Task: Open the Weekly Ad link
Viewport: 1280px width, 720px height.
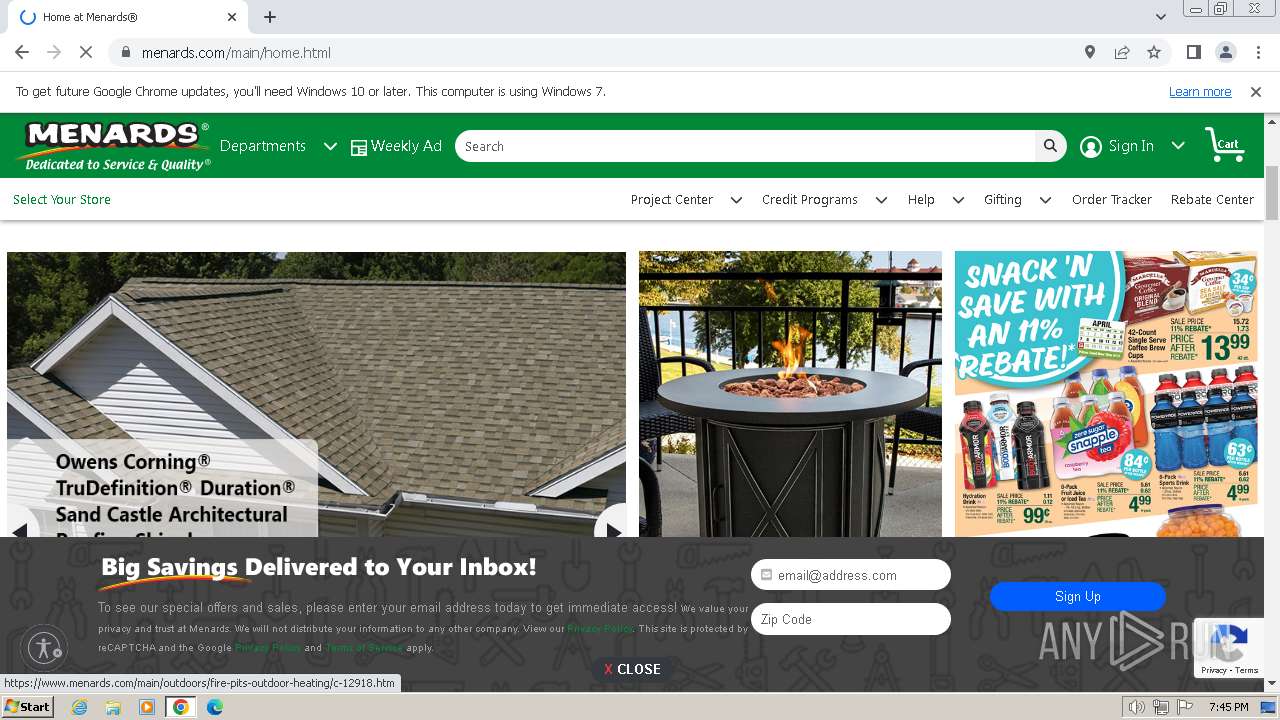Action: click(x=406, y=146)
